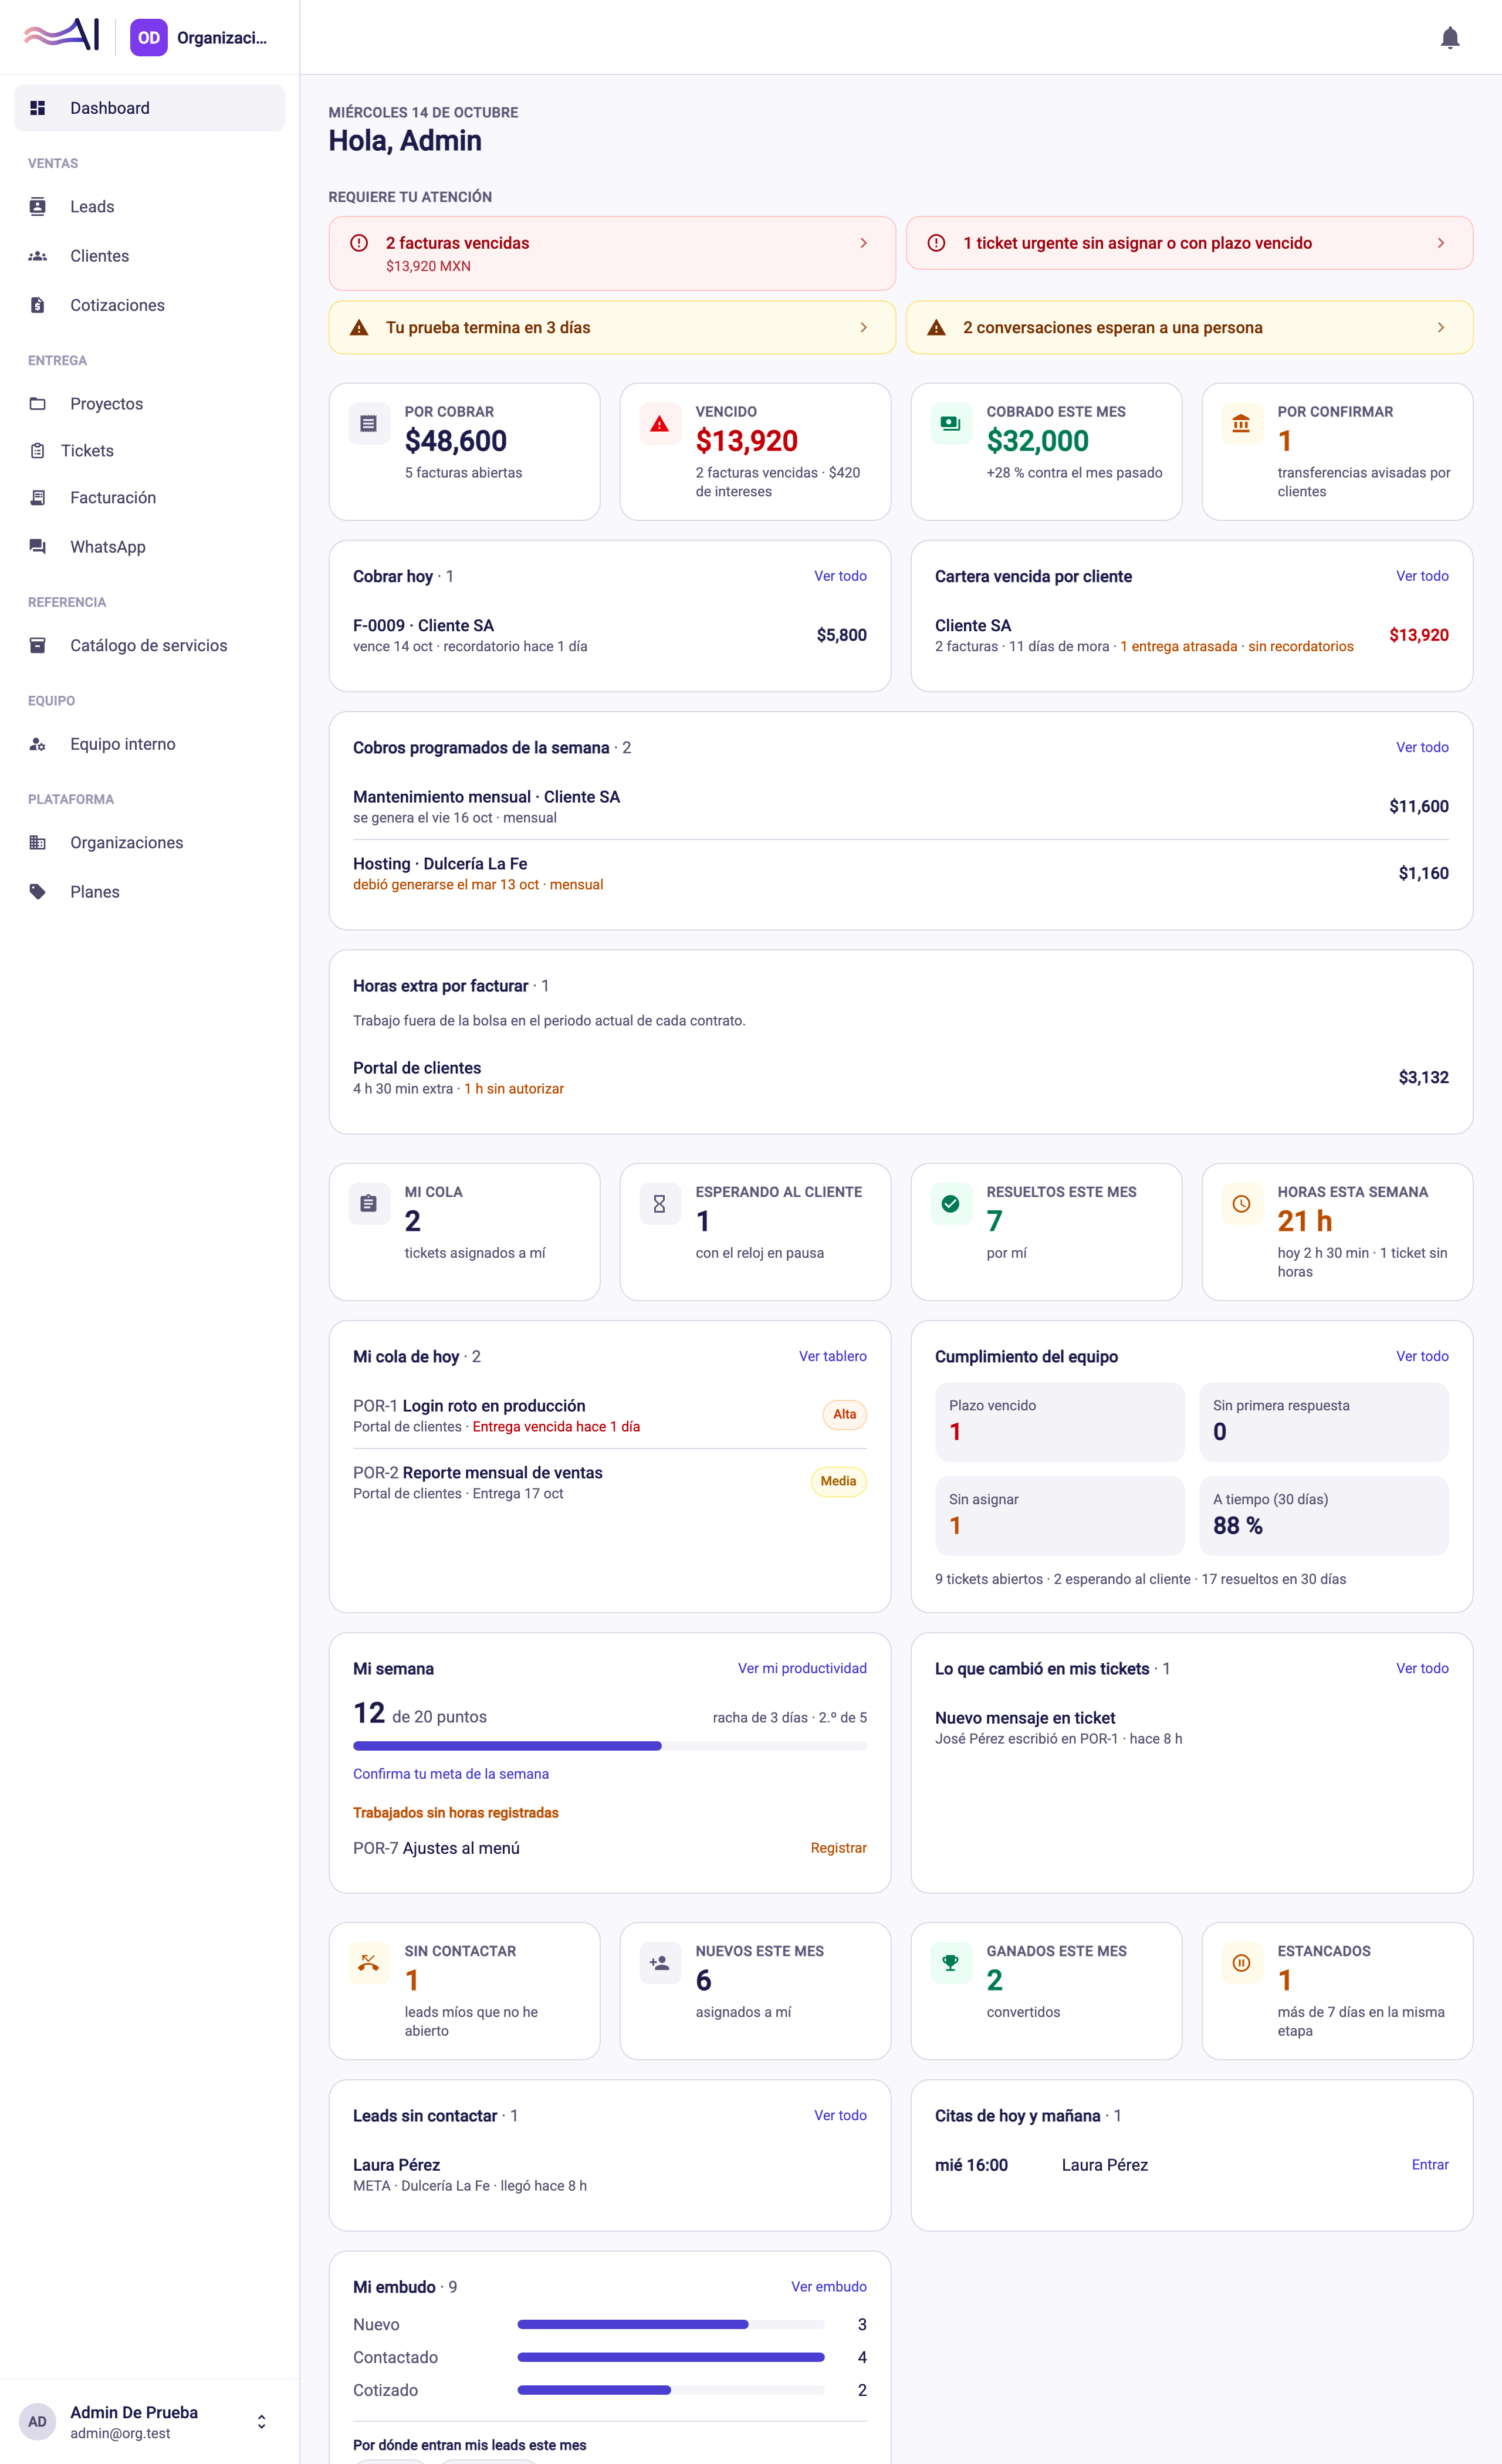
Task: Click the Dashboard grid icon
Action: [38, 108]
